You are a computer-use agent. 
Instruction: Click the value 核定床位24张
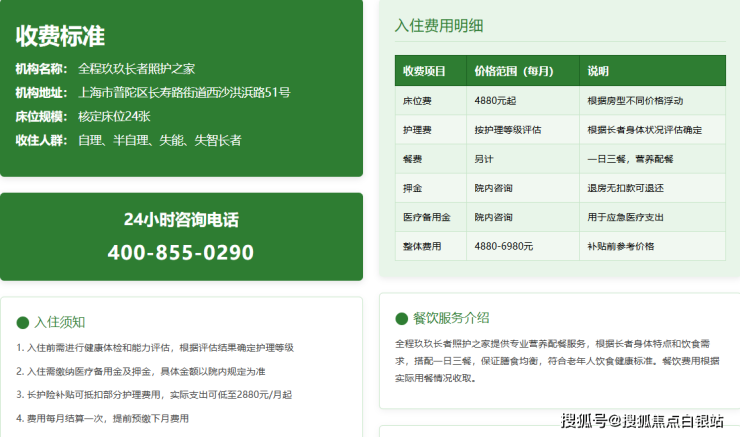click(x=114, y=117)
